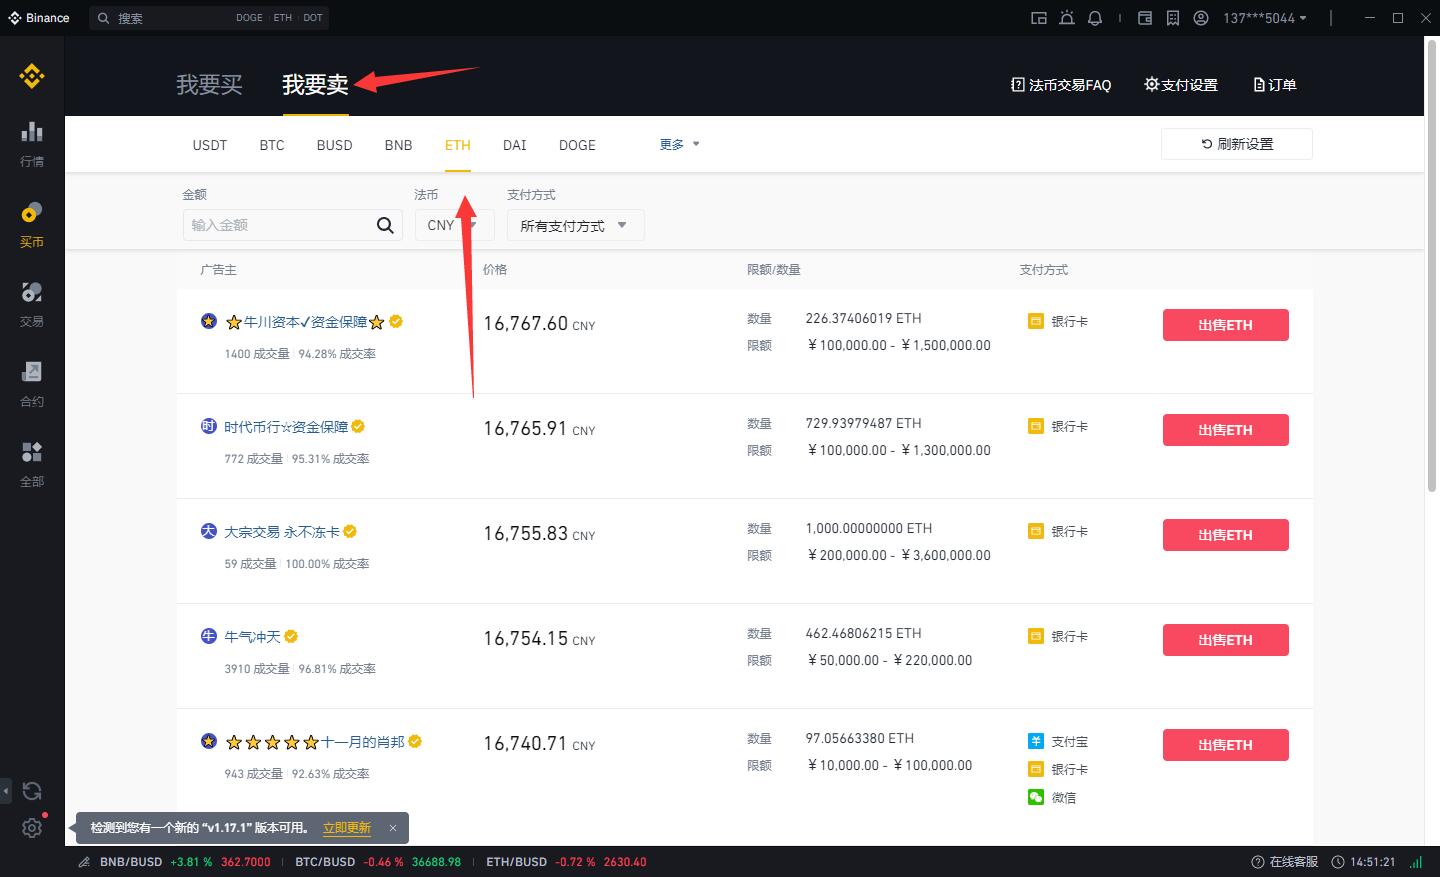This screenshot has height=877, width=1440.
Task: Select the BNB coin tab
Action: pyautogui.click(x=398, y=145)
